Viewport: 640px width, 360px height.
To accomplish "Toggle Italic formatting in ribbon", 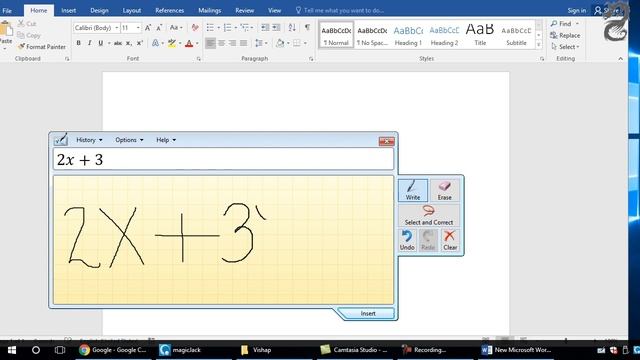I will pos(89,43).
